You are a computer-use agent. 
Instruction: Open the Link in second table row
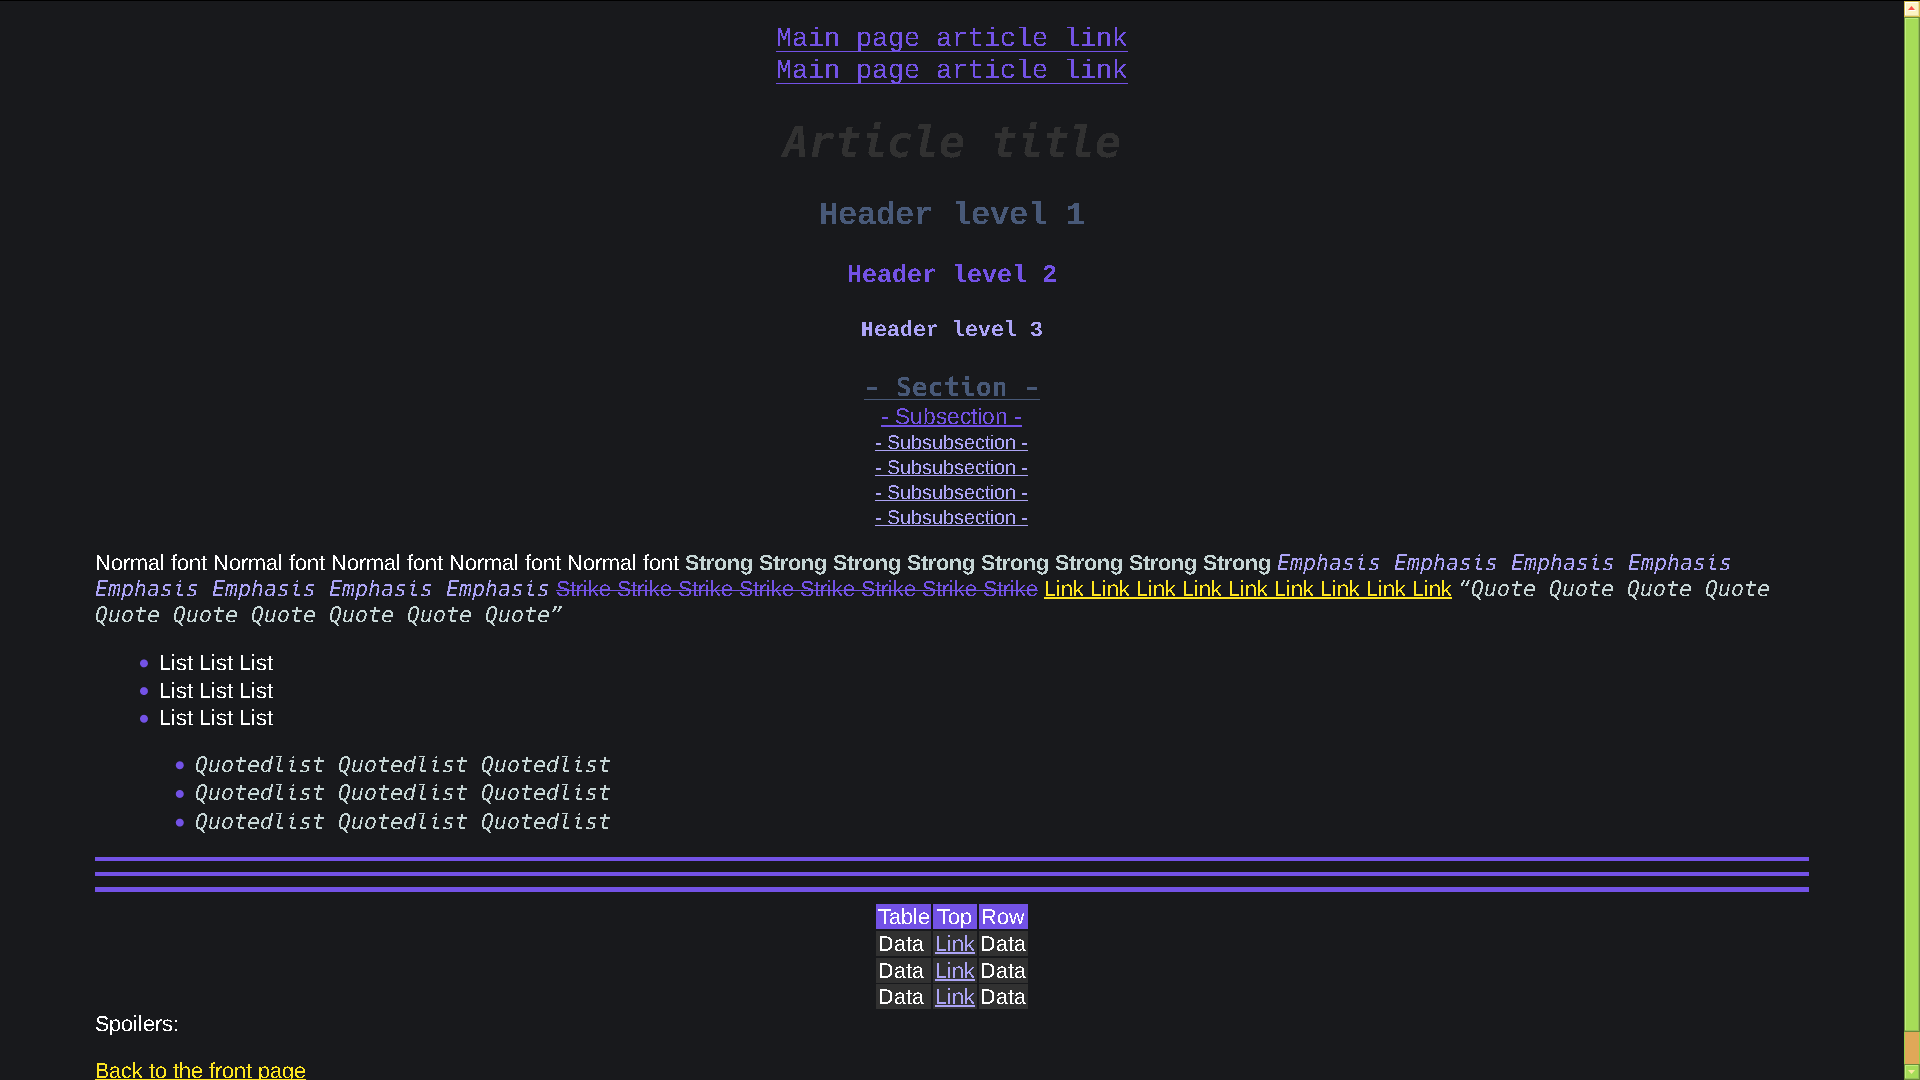tap(954, 970)
